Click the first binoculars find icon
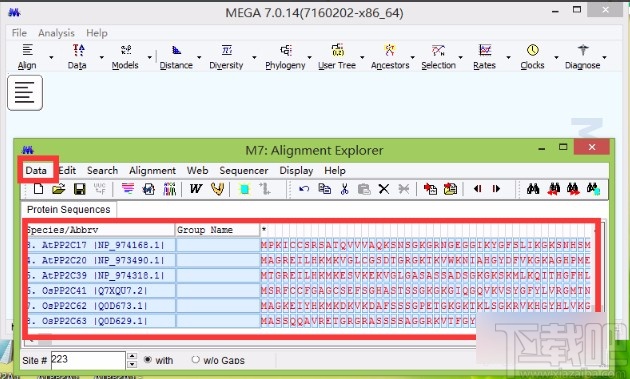The height and width of the screenshot is (379, 630). click(x=533, y=188)
